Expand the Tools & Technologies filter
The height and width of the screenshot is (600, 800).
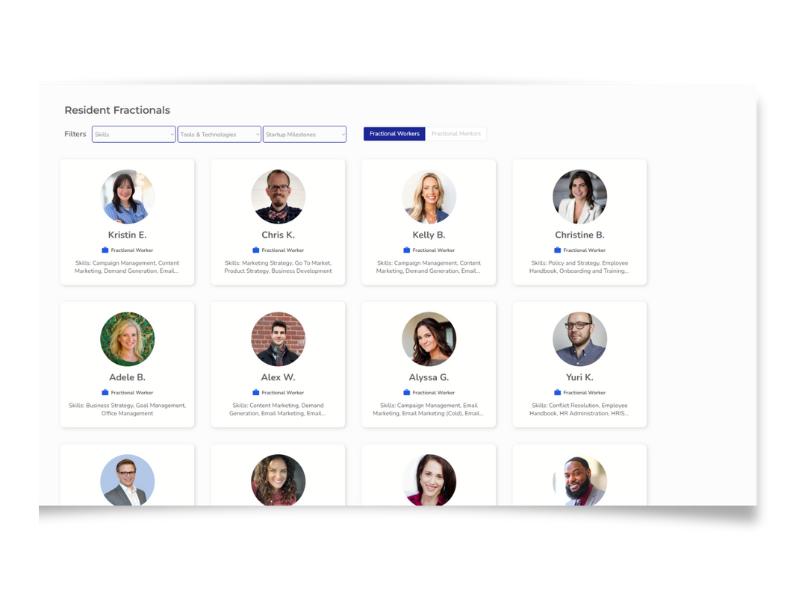(219, 134)
